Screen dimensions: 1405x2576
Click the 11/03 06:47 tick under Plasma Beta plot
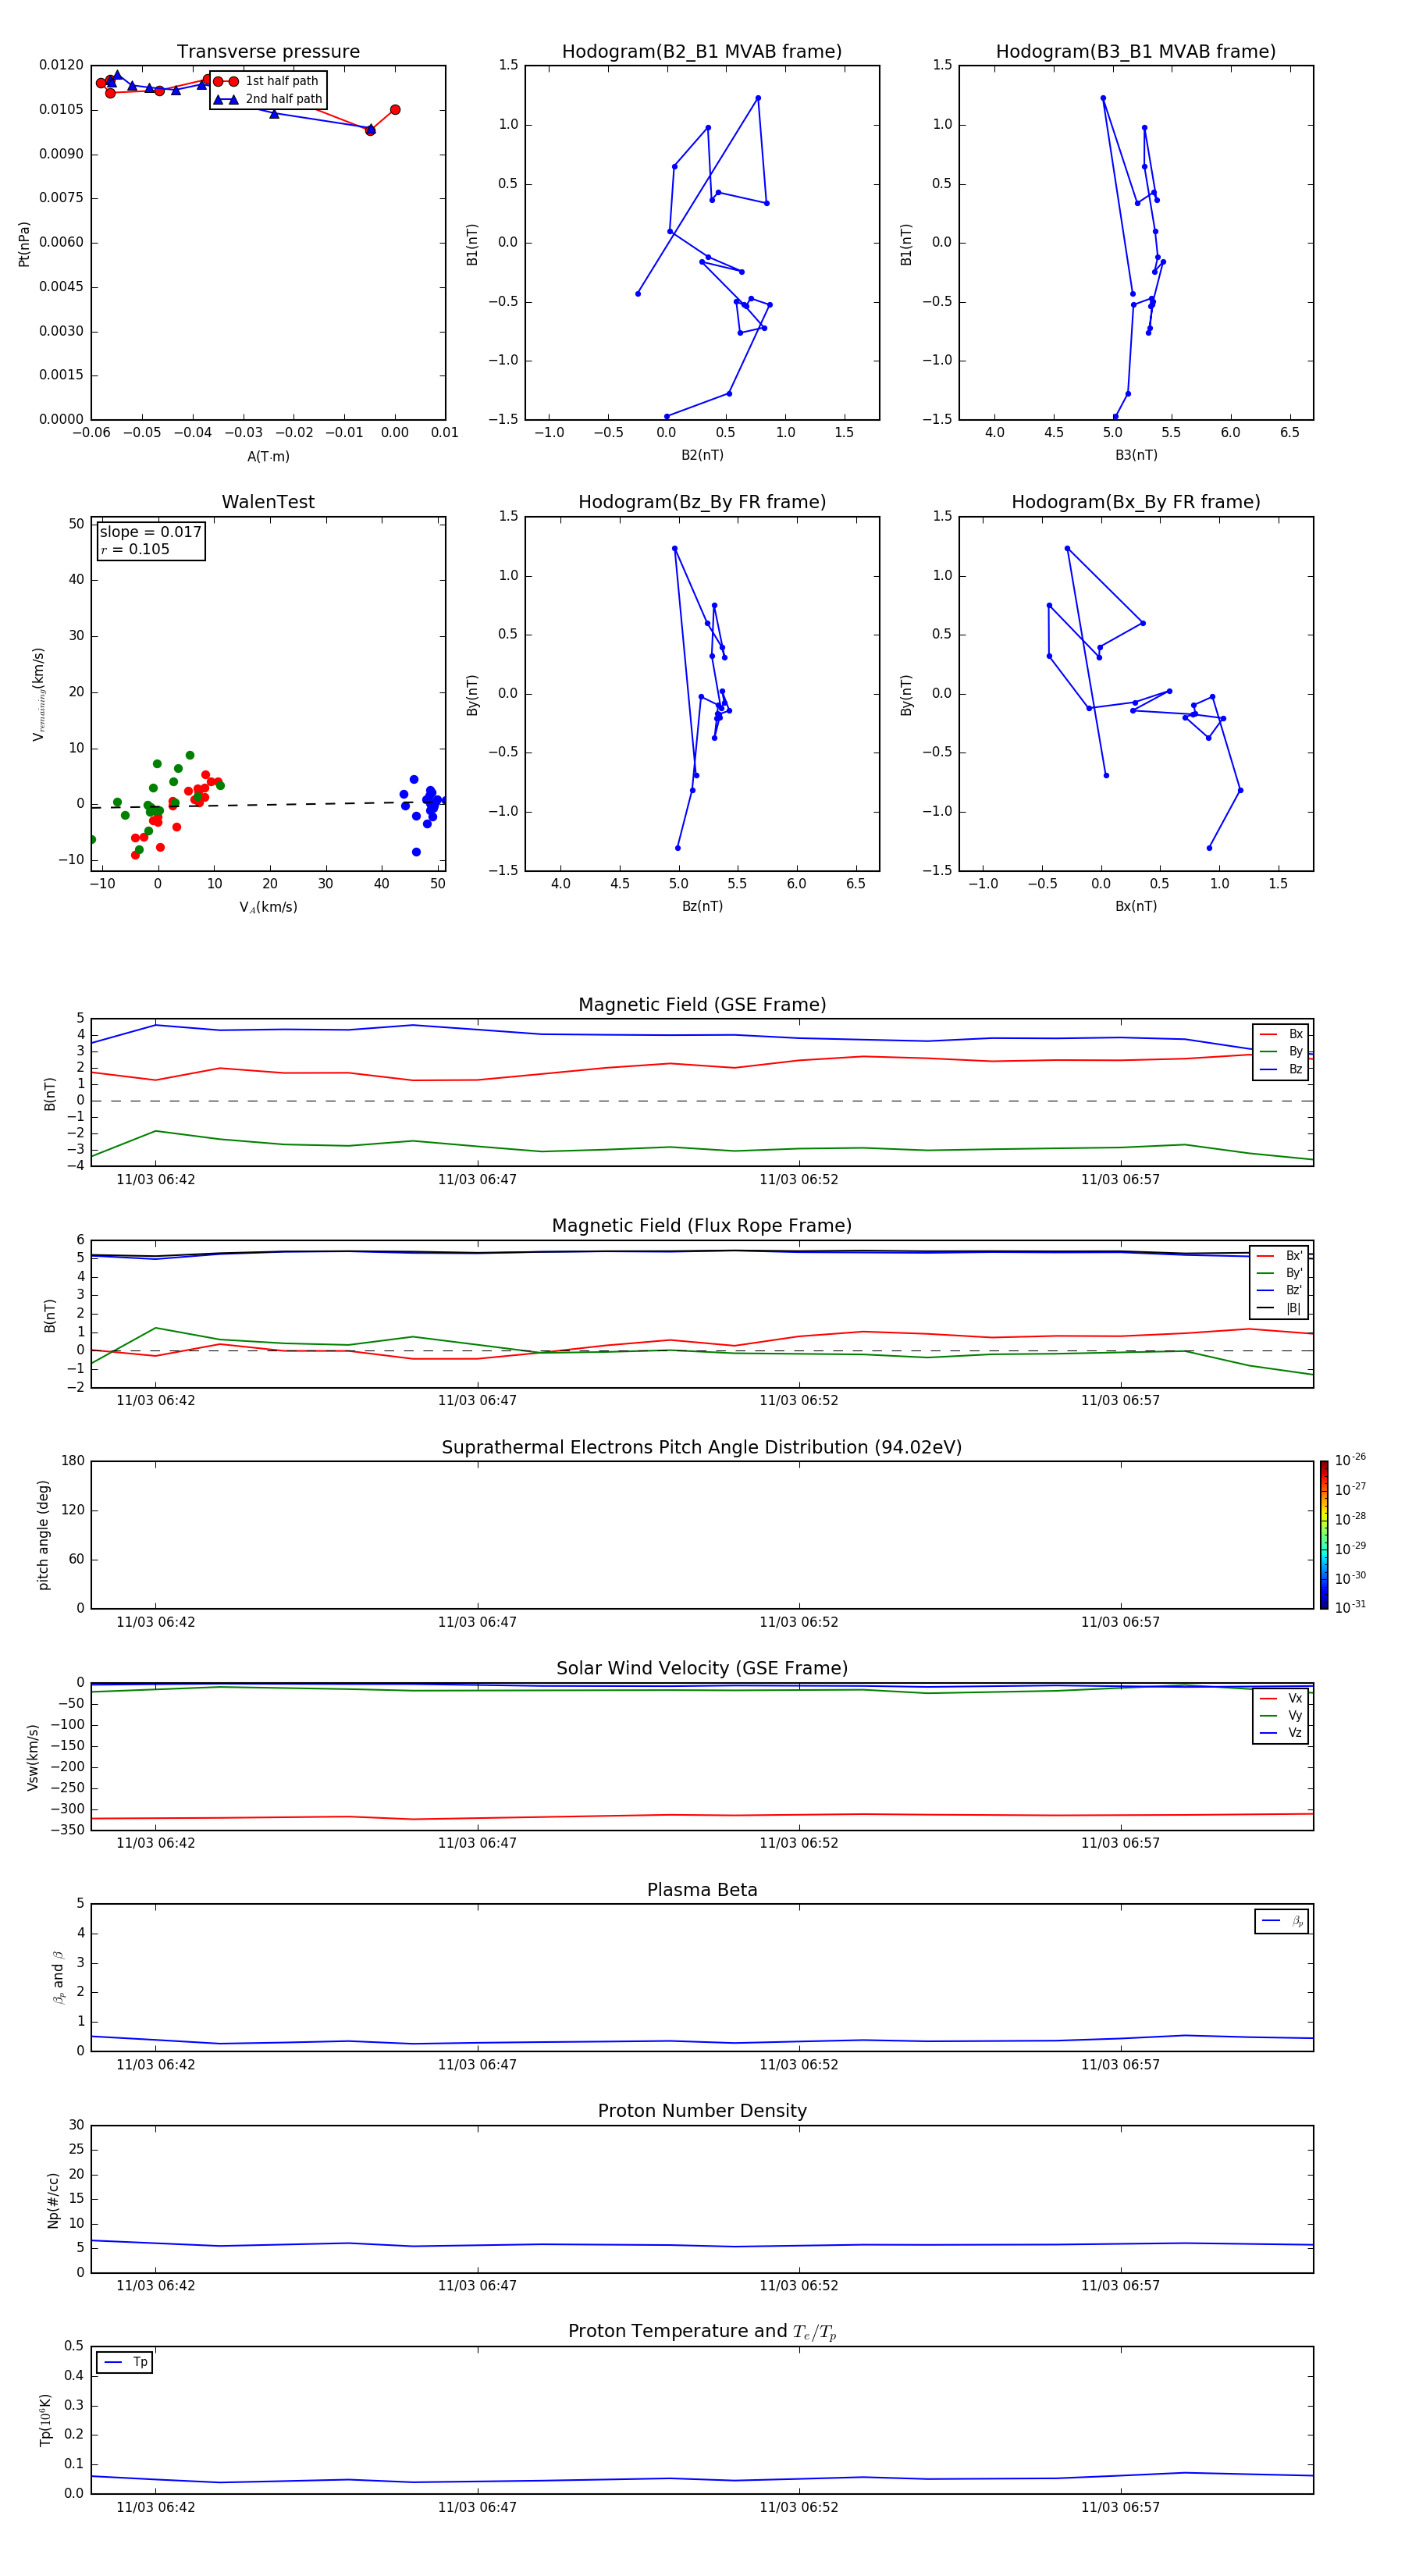coord(477,2065)
